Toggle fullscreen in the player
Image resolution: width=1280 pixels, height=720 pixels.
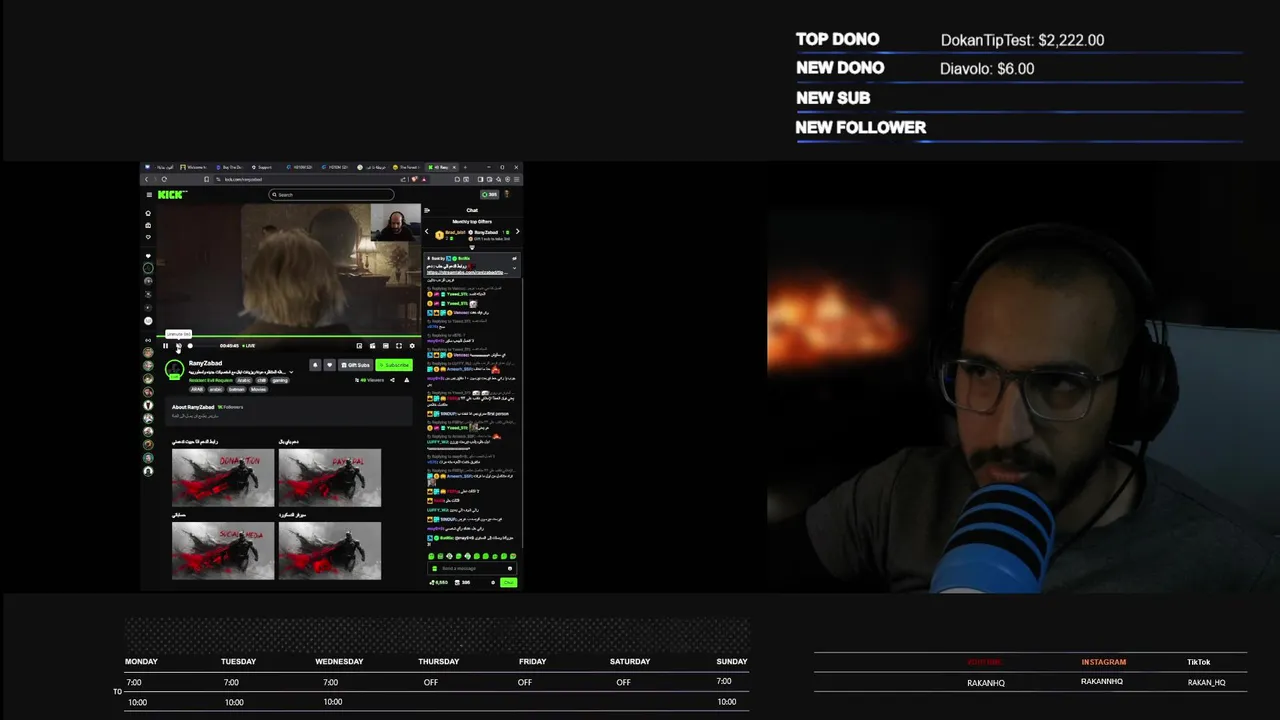tap(399, 346)
